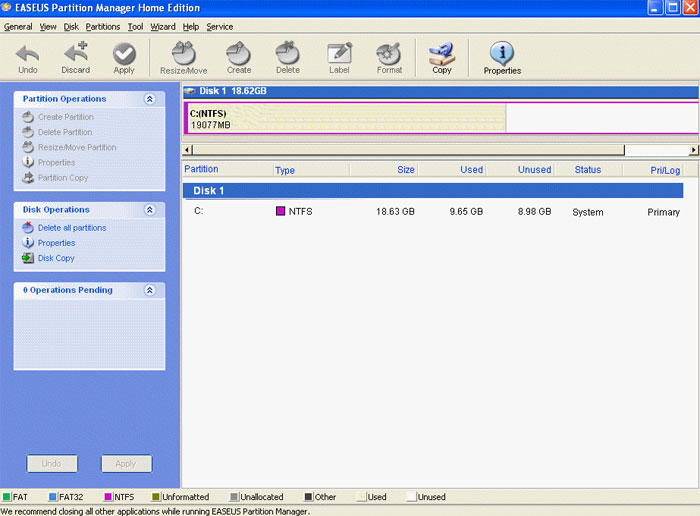Image resolution: width=700 pixels, height=516 pixels.
Task: Click the disk map scroll right arrow
Action: (693, 150)
